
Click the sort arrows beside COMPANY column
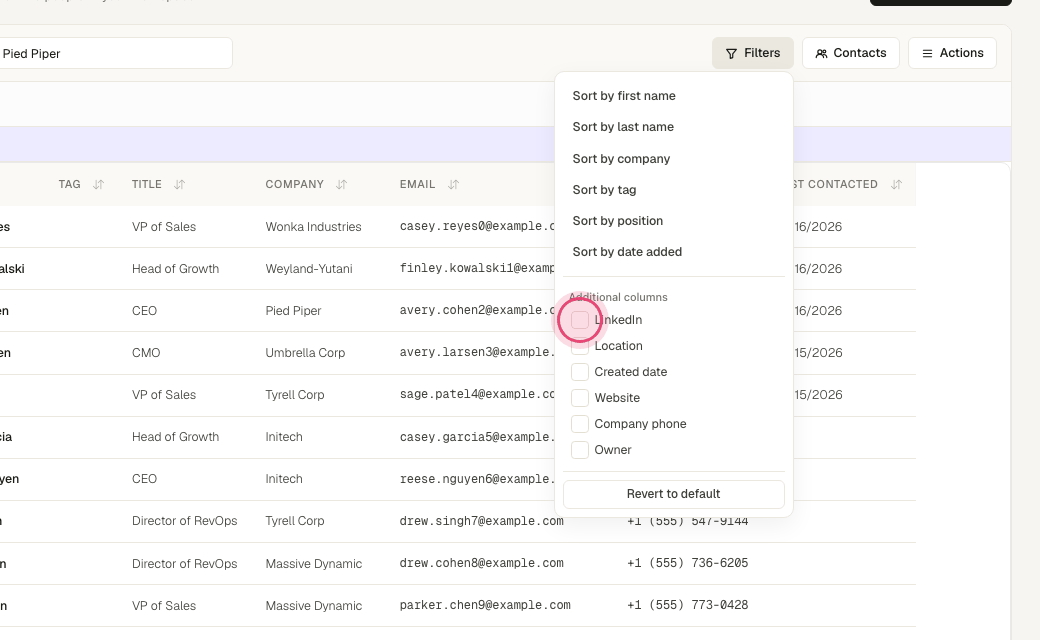coord(341,184)
